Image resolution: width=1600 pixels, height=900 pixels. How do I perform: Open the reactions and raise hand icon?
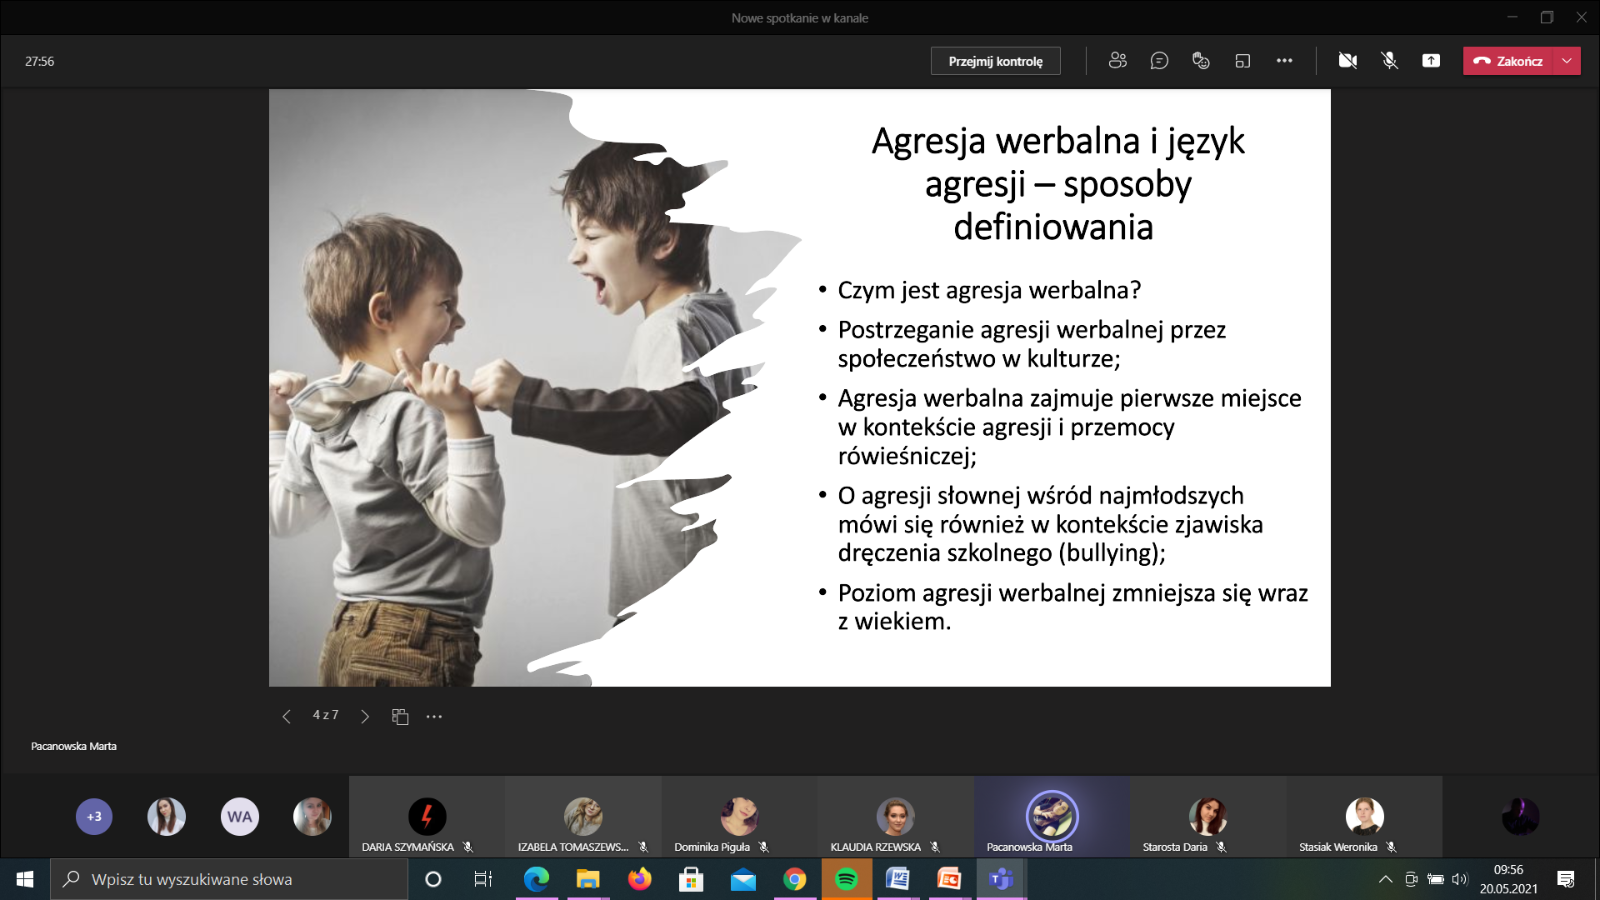pyautogui.click(x=1201, y=61)
